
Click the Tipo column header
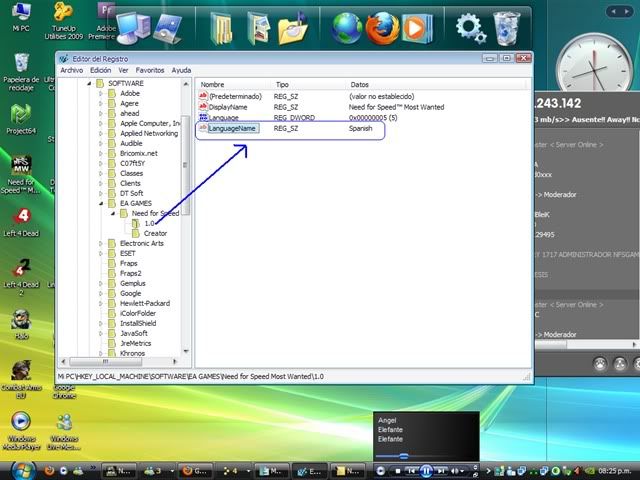click(282, 84)
